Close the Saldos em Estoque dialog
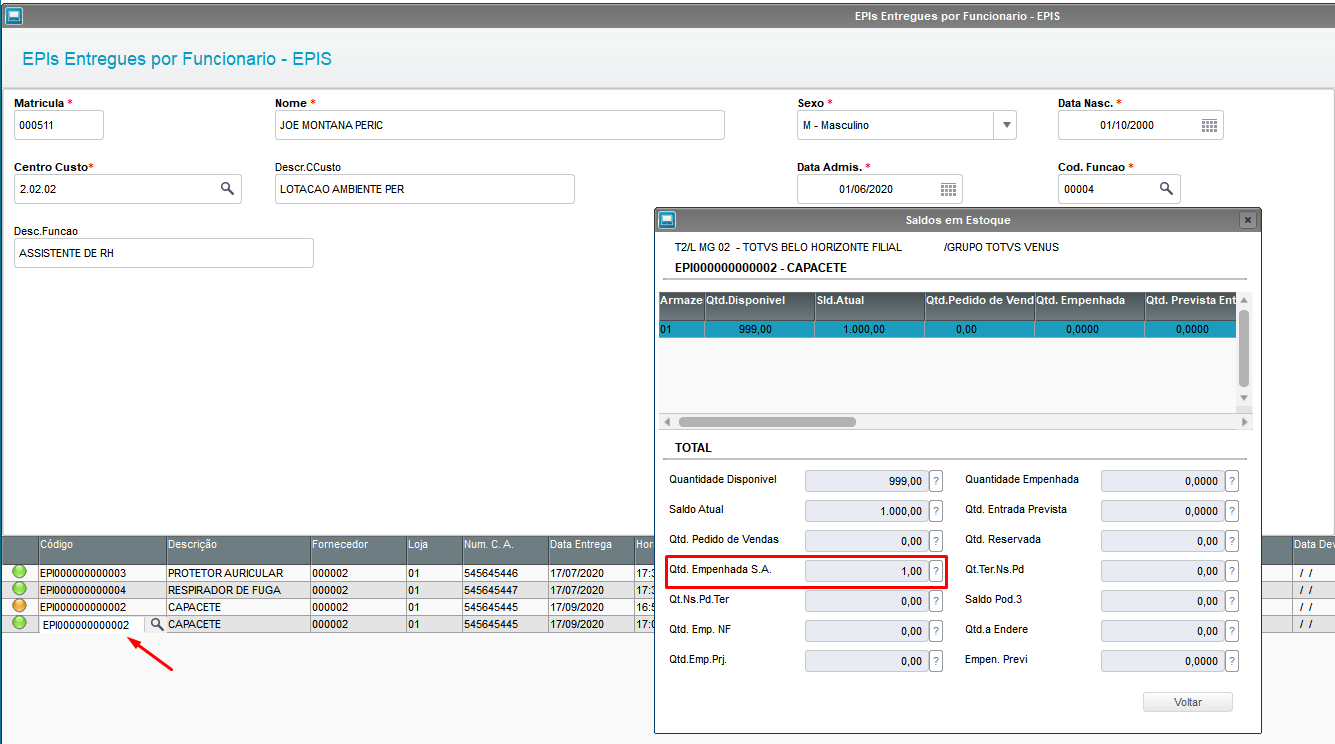The height and width of the screenshot is (744, 1335). point(1247,220)
